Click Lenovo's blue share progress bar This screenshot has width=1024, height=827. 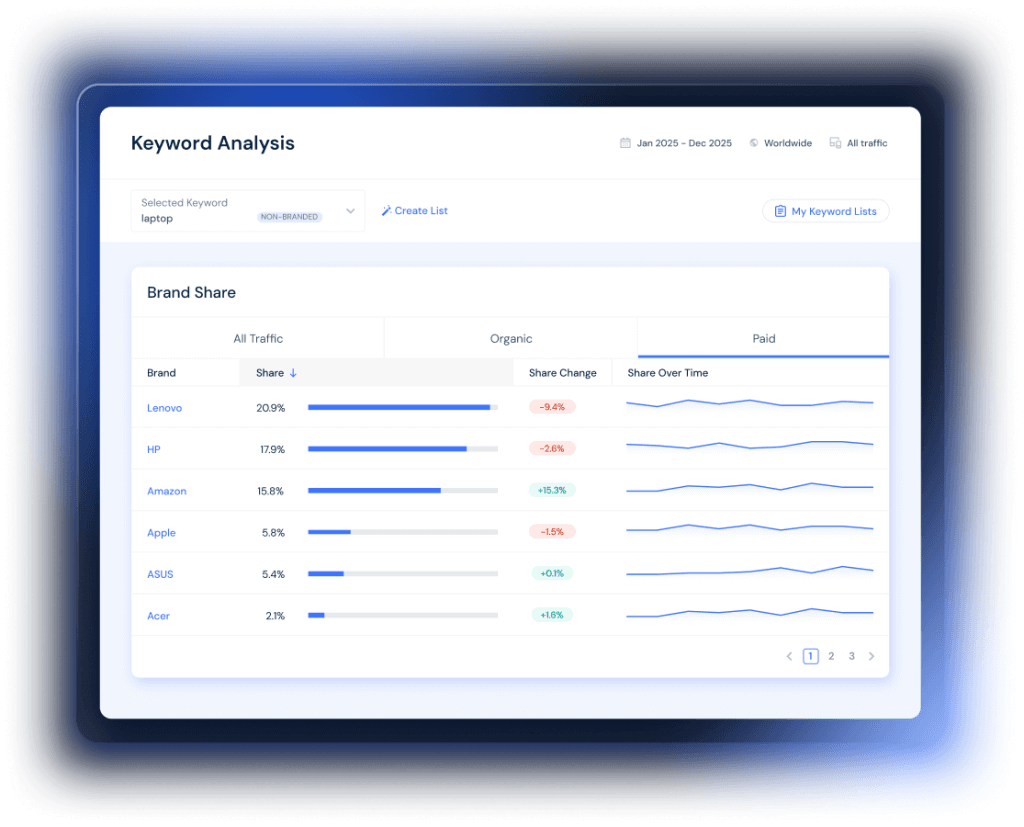[398, 407]
